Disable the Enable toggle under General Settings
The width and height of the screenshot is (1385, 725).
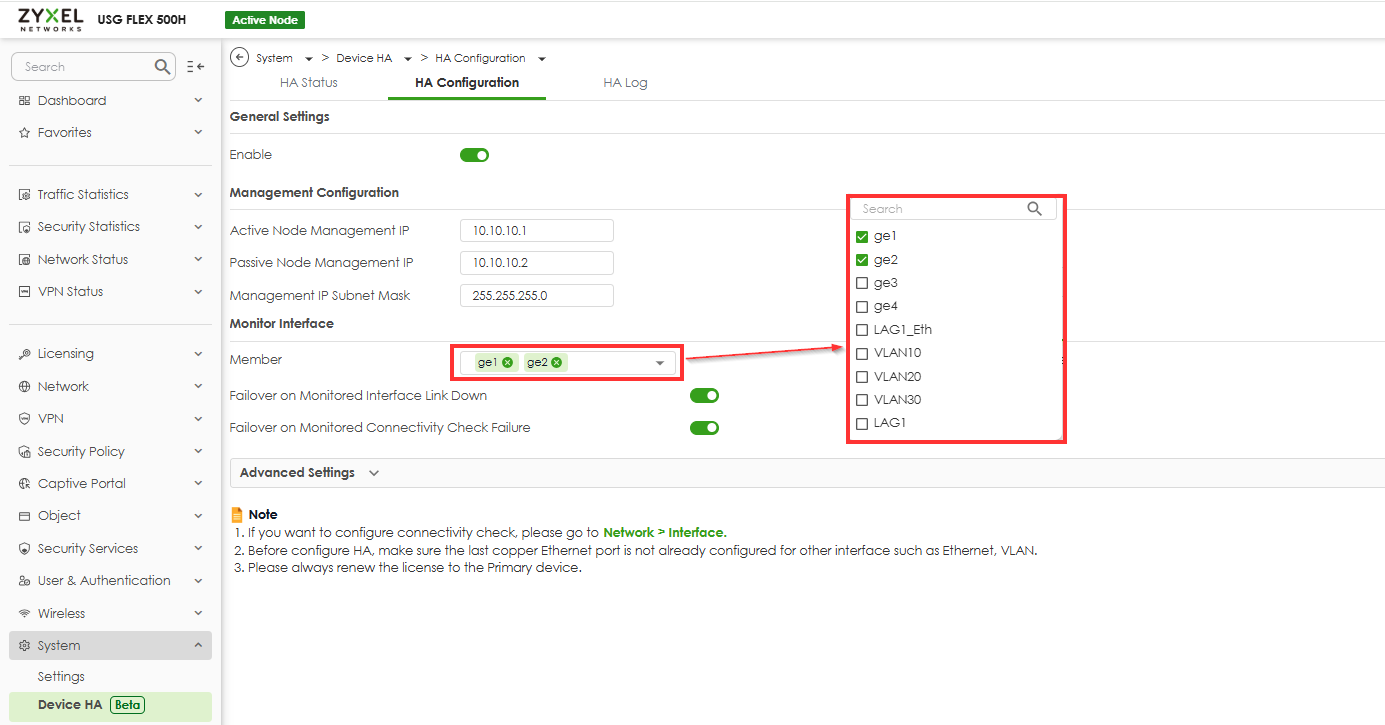click(474, 154)
